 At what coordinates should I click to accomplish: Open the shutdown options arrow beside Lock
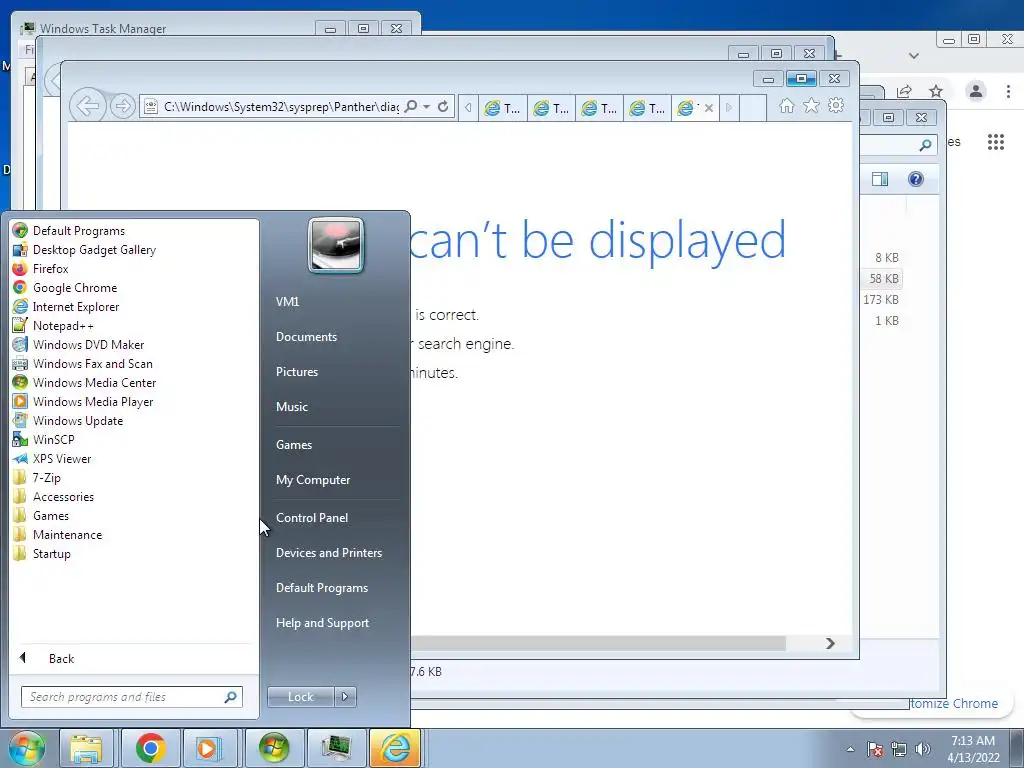345,697
